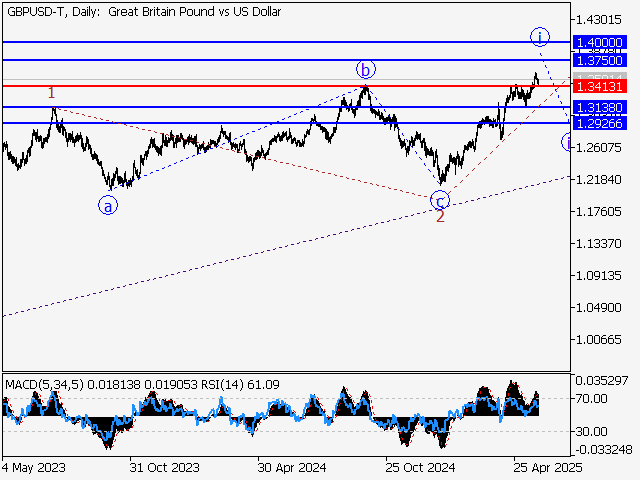Click the 1.37500 price level tag
Screen dimensions: 640x480
[x=599, y=60]
